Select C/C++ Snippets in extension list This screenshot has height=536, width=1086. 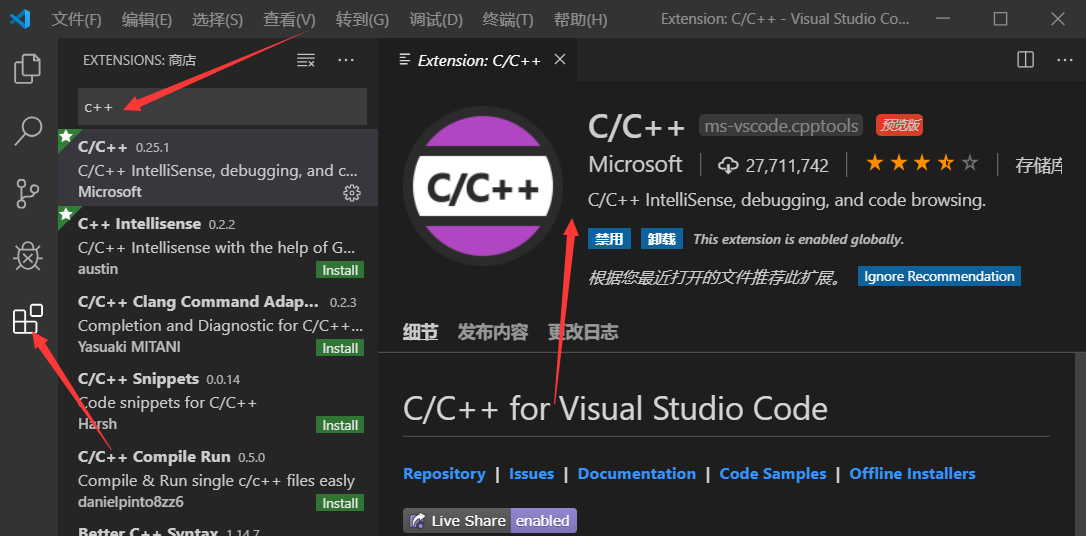218,400
